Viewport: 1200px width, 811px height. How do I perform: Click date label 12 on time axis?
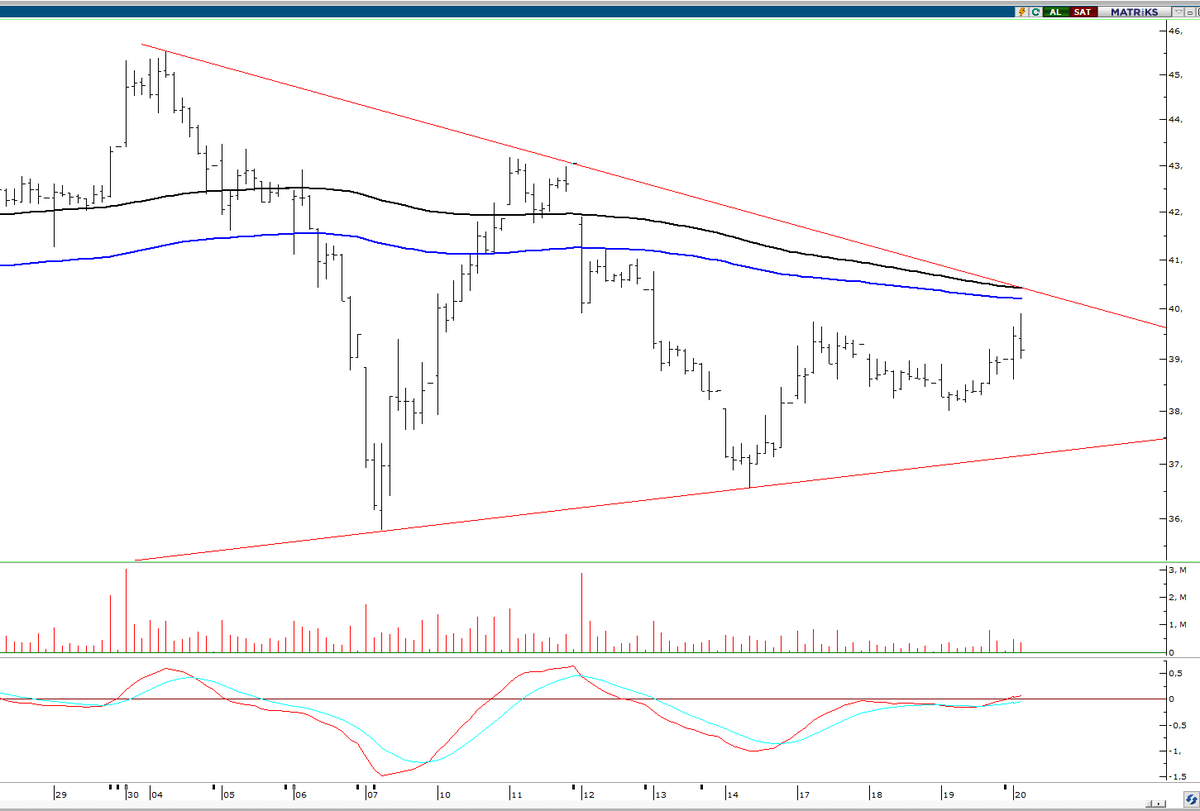click(x=588, y=796)
